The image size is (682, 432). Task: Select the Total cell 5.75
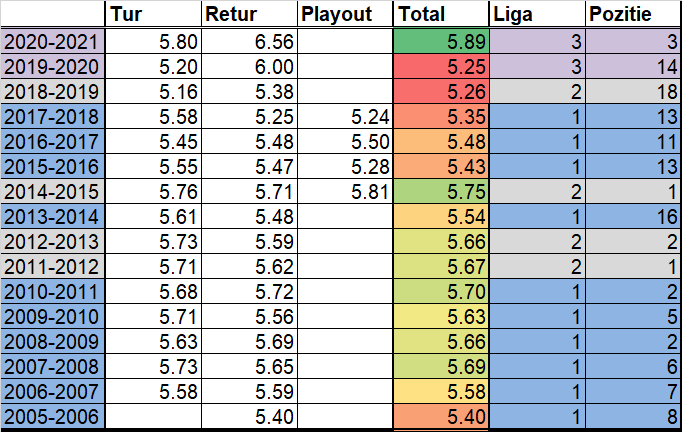pos(441,191)
